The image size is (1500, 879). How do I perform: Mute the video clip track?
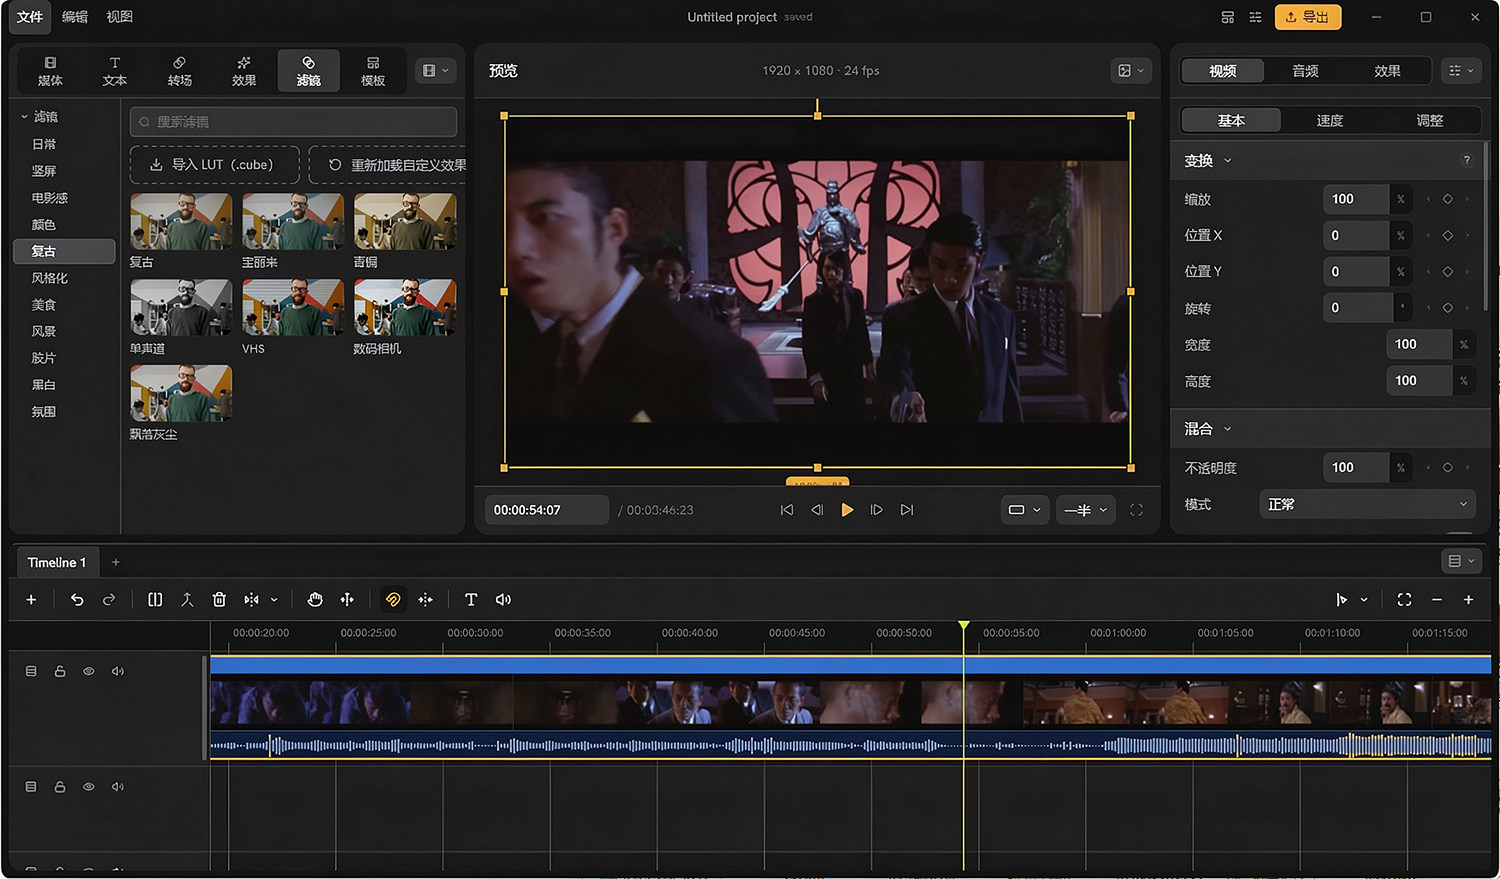pyautogui.click(x=118, y=671)
